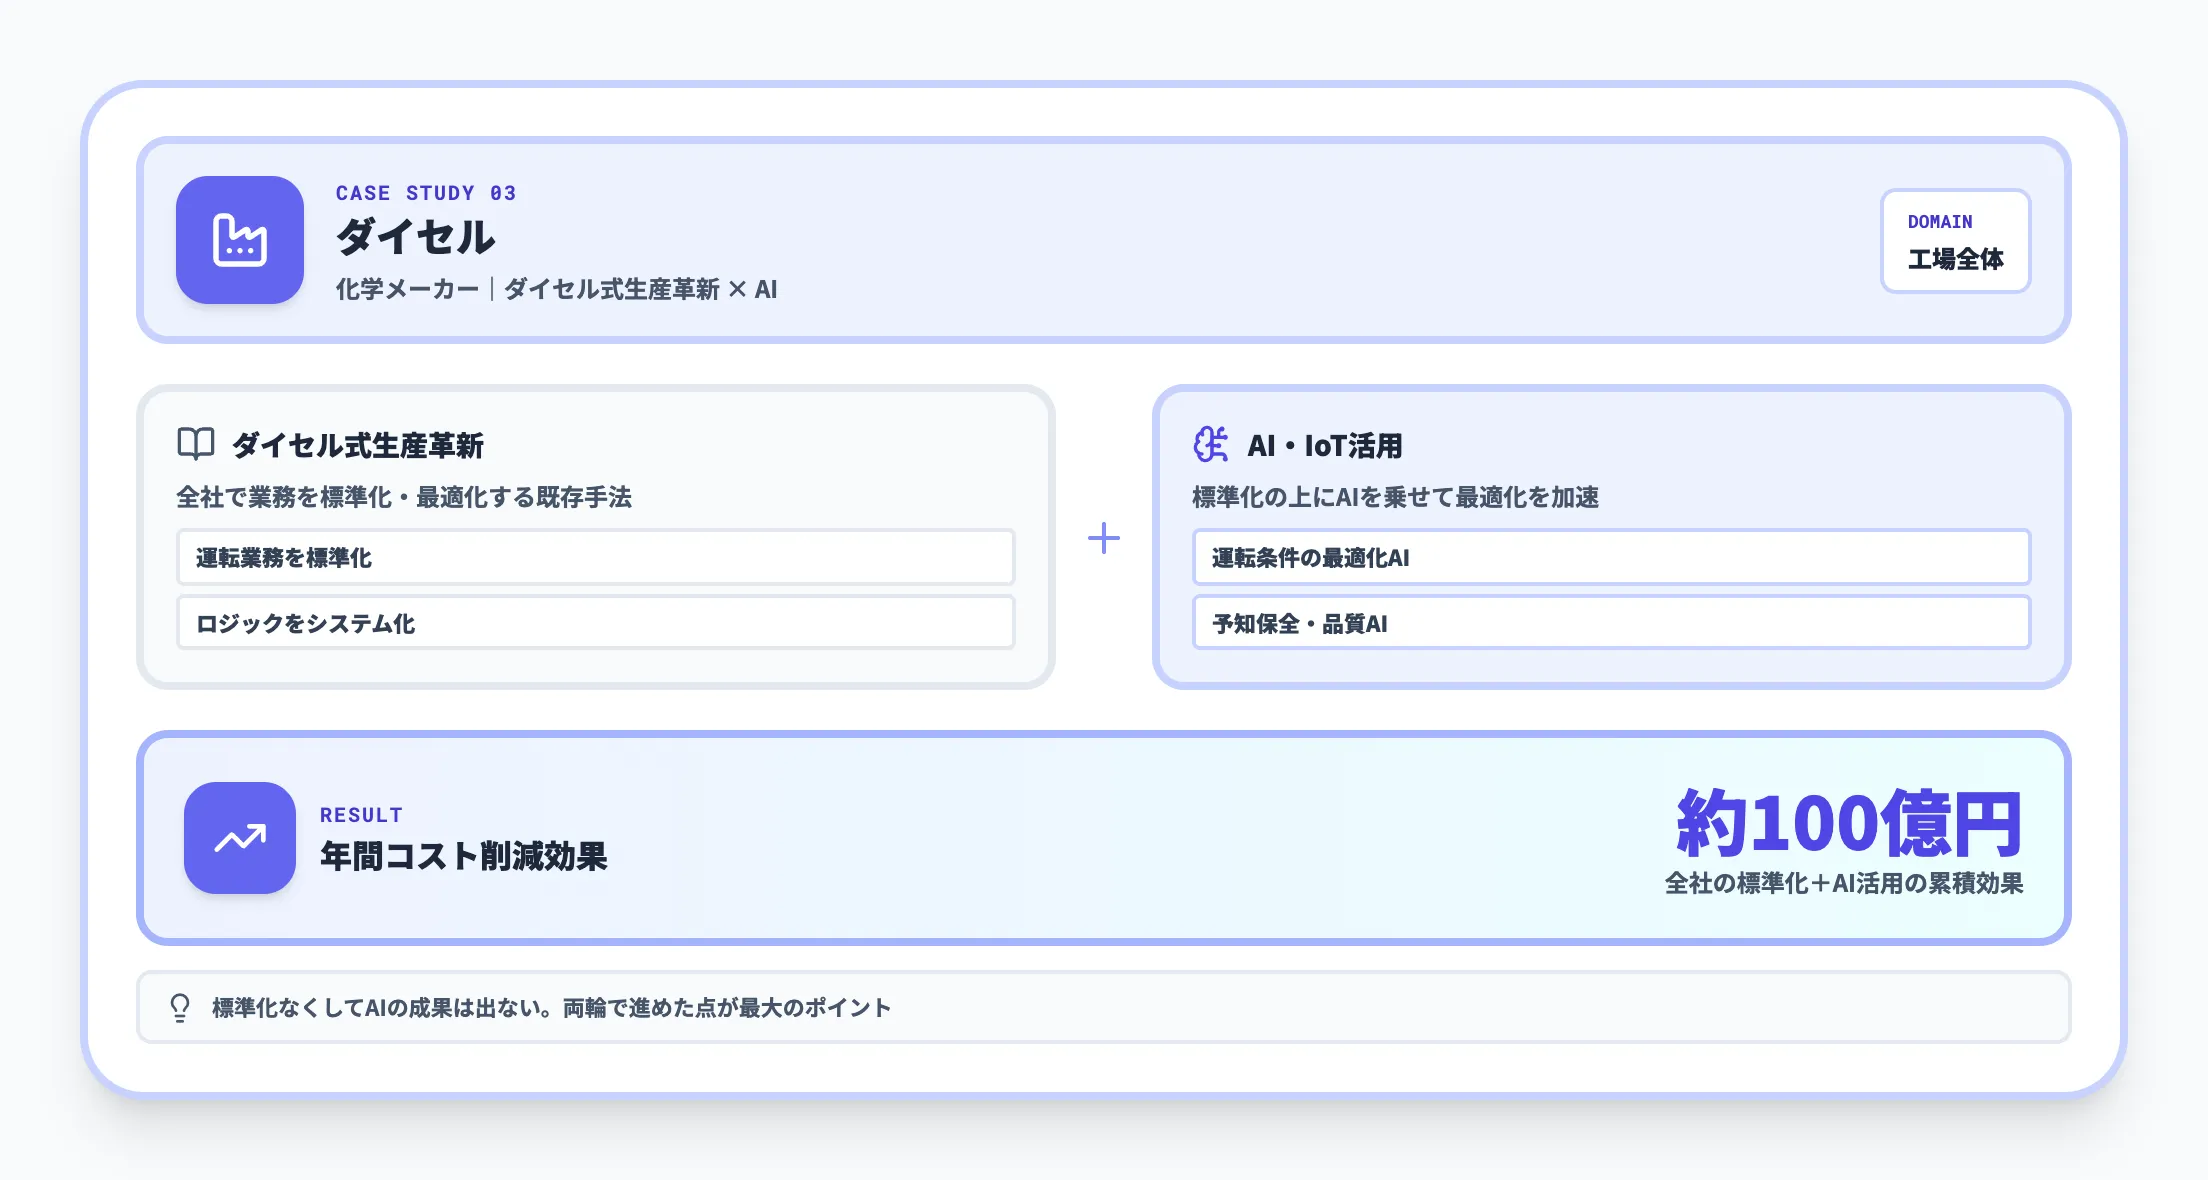Click the caption 全社の標準化＋AI活用の累積効果
The image size is (2208, 1180).
click(1844, 883)
